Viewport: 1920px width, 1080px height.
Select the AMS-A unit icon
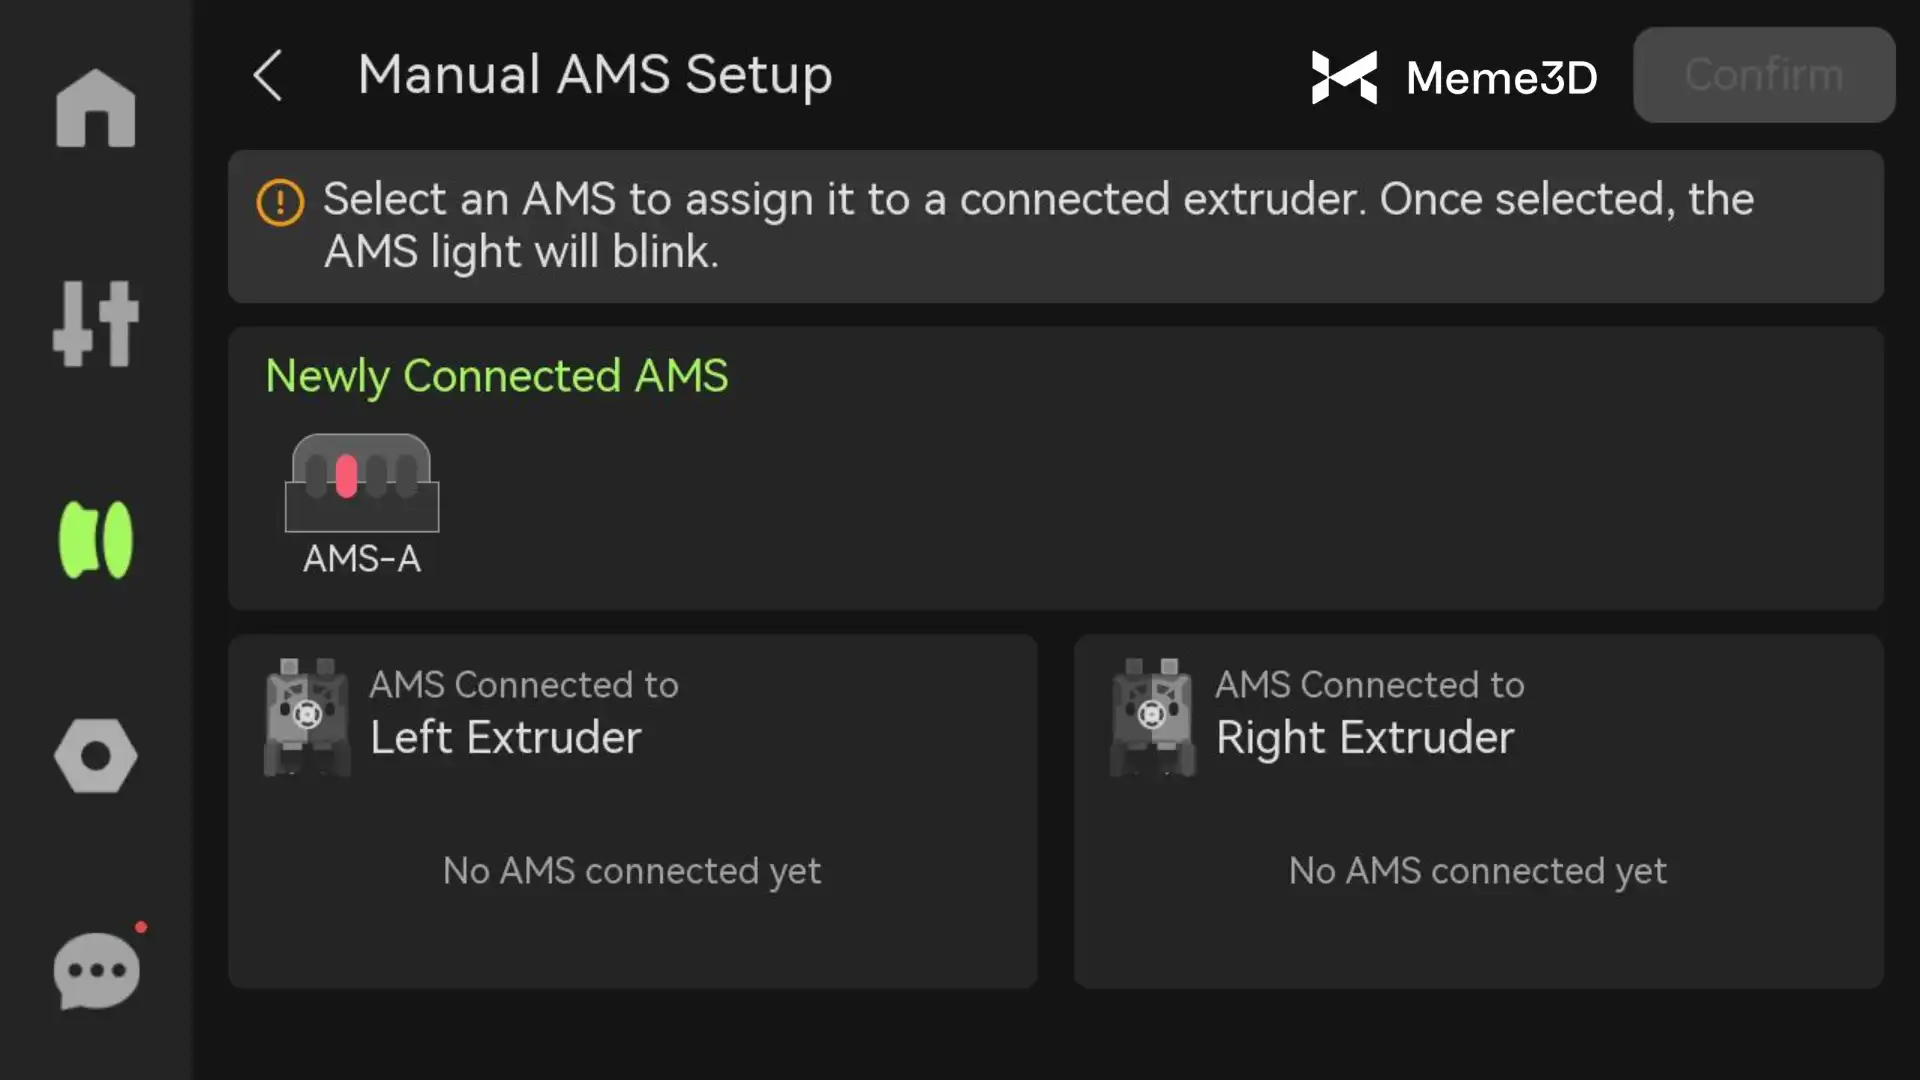click(x=362, y=483)
